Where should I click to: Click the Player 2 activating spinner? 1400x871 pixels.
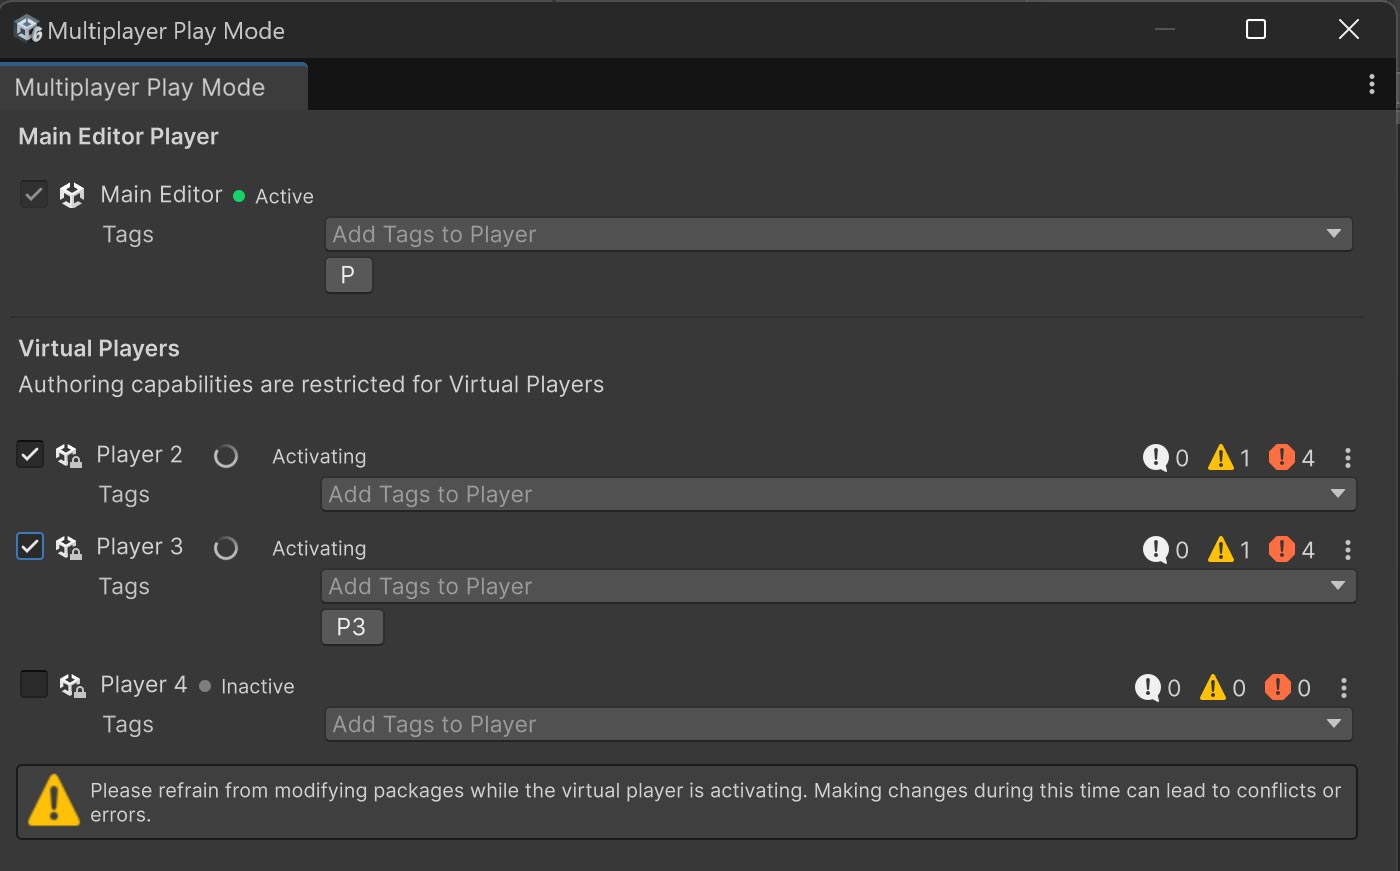point(226,456)
